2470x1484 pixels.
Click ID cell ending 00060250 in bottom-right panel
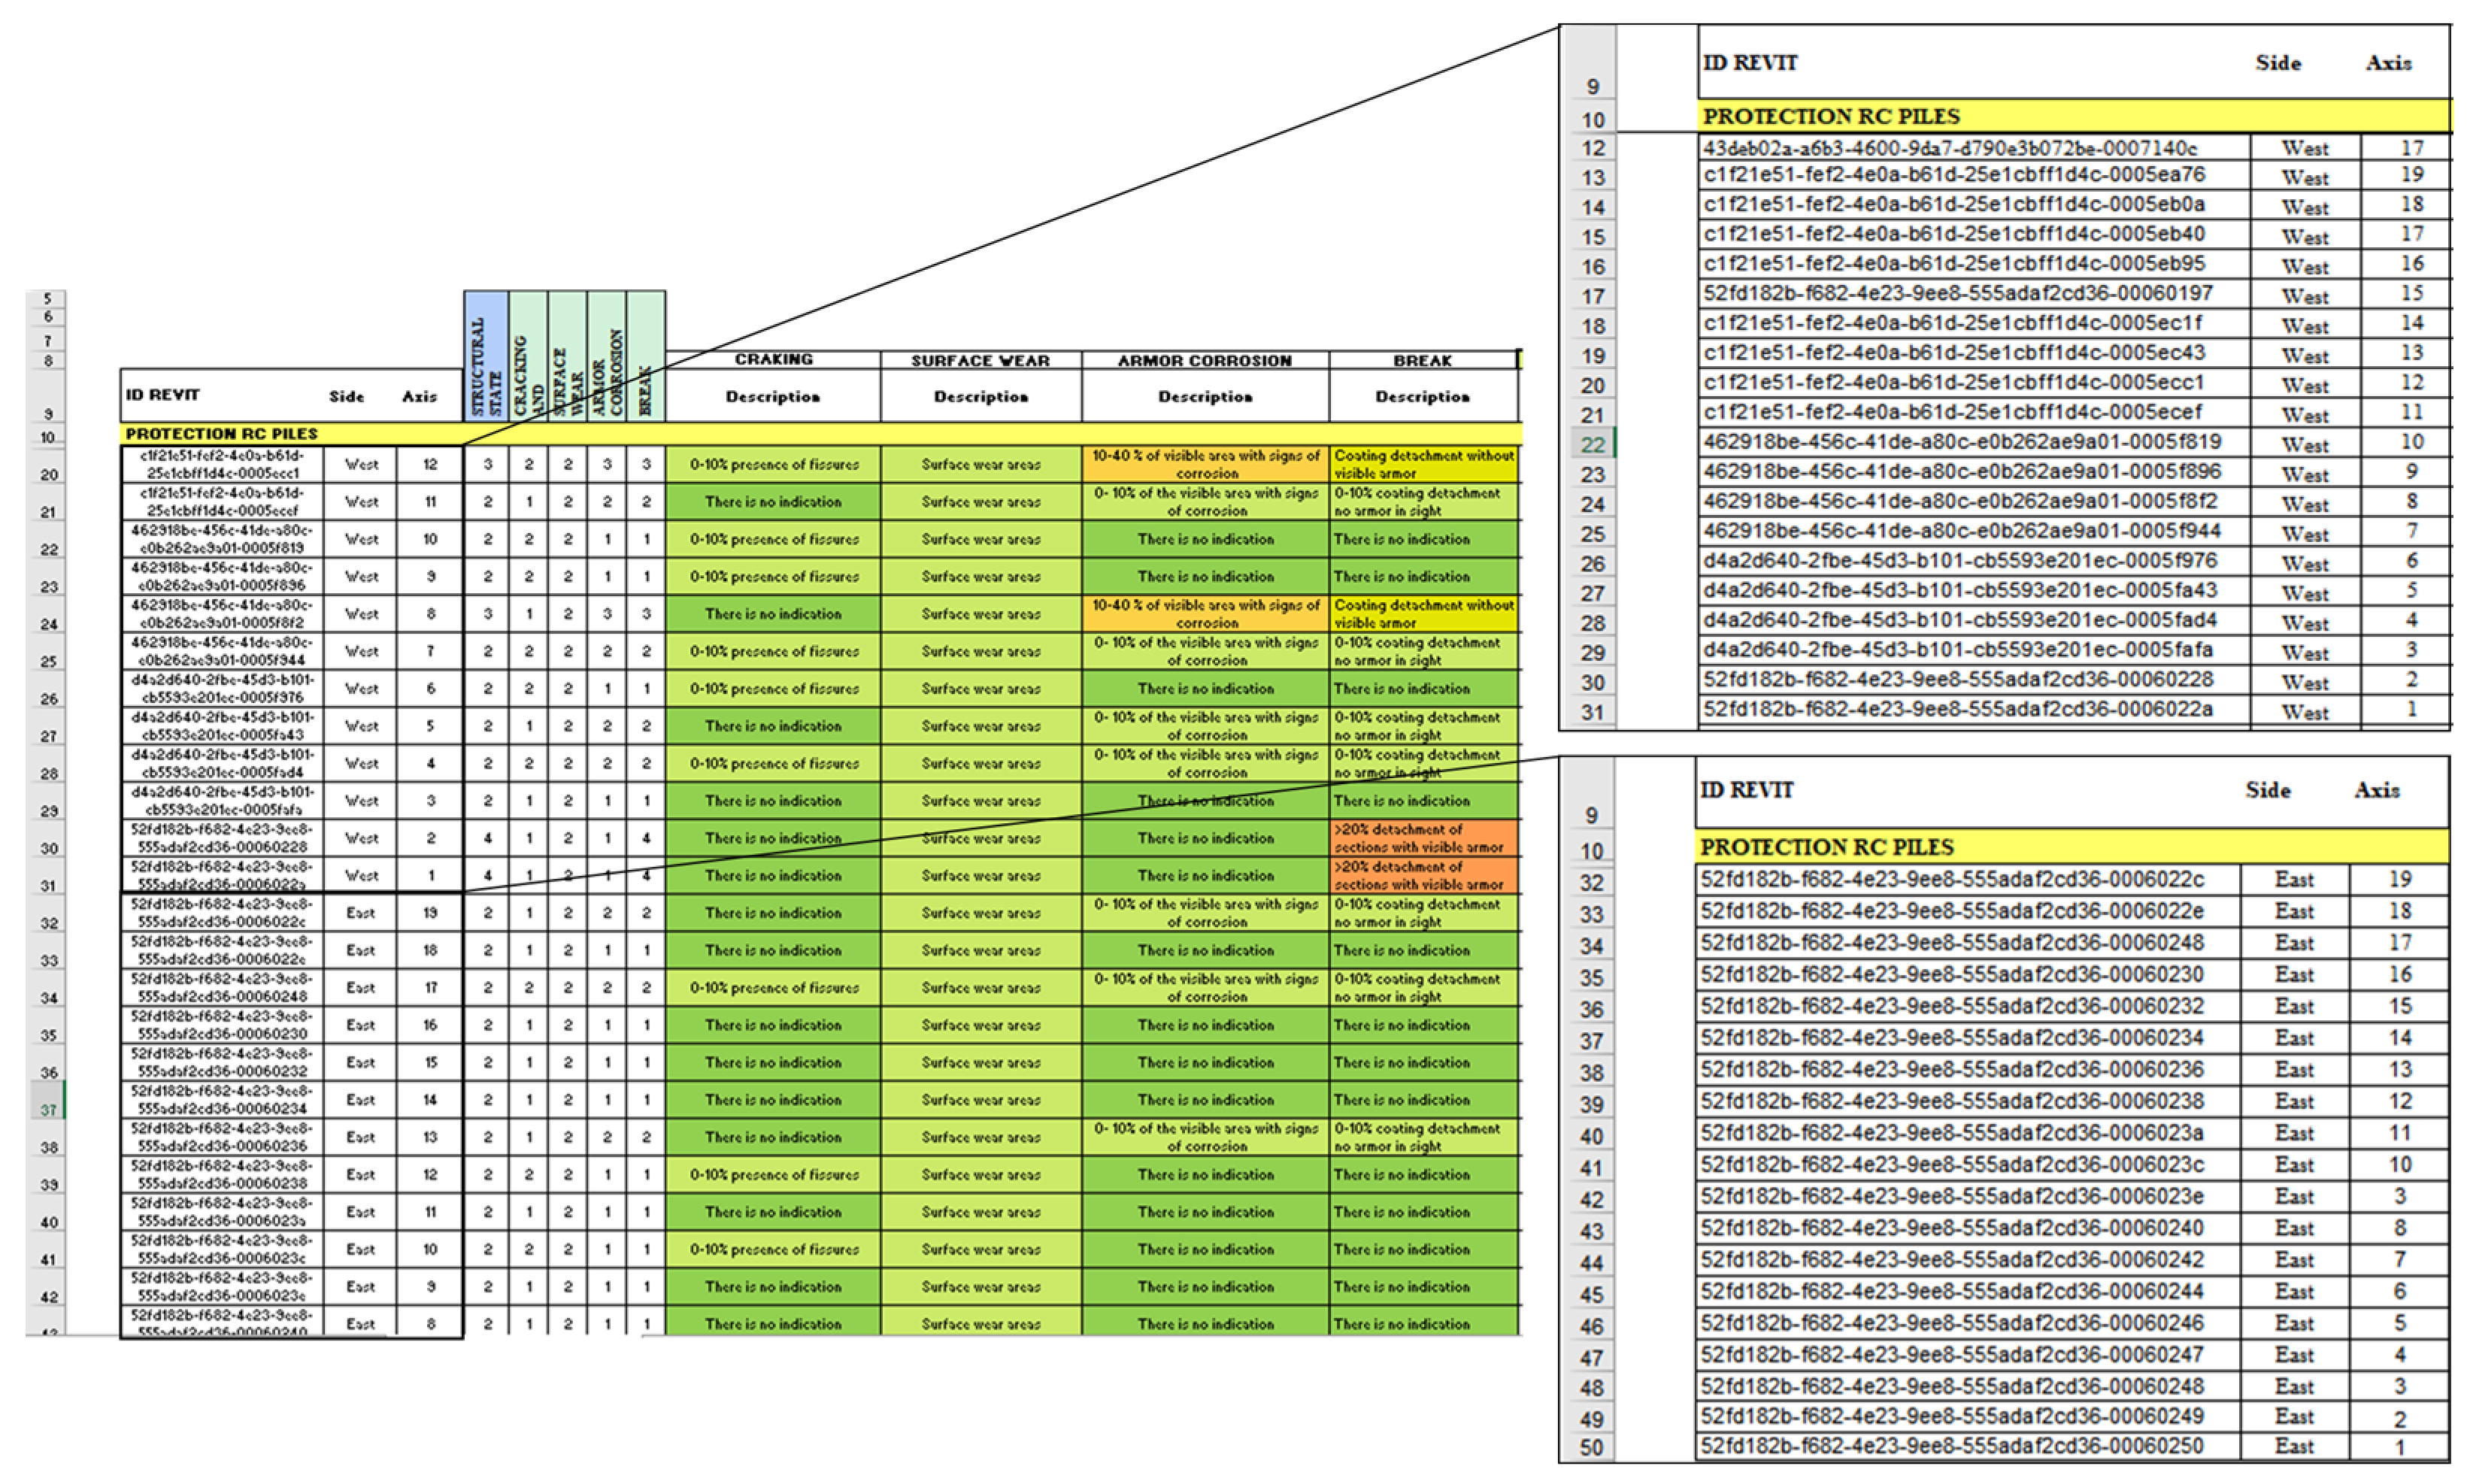(1952, 1445)
